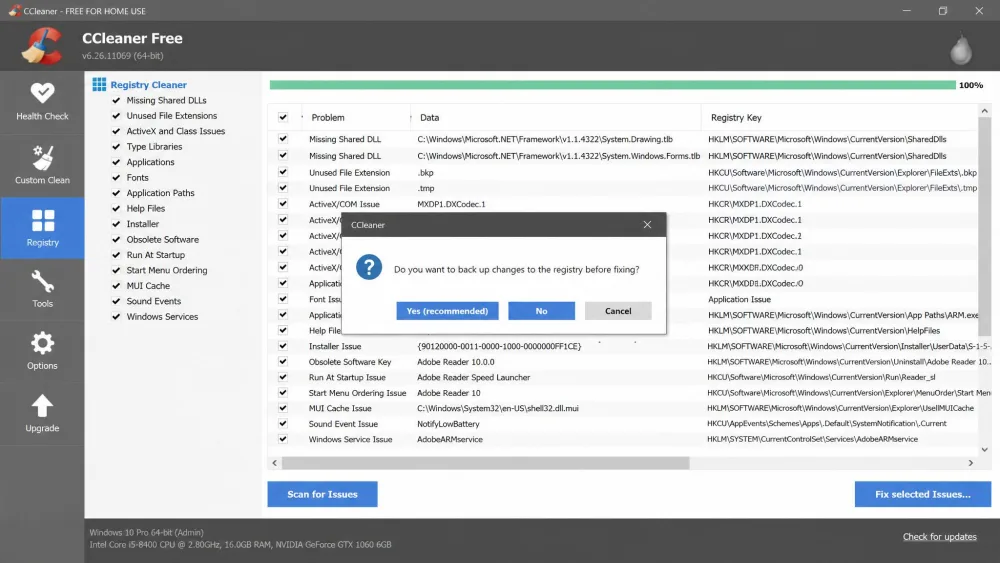
Task: Cancel the registry backup prompt
Action: (x=617, y=311)
